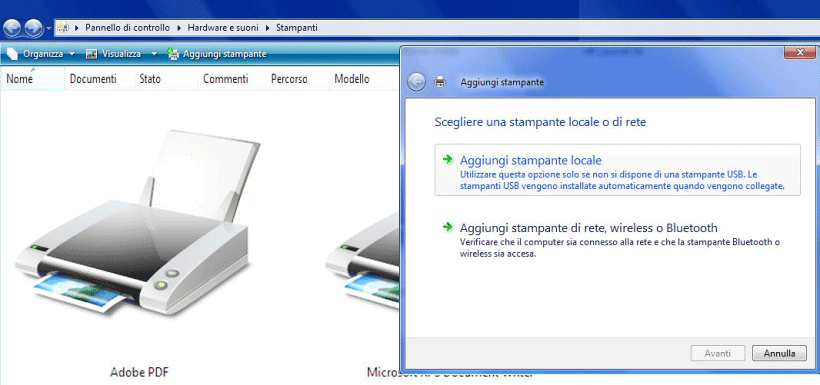Click the Explorer forward arrow button
Viewport: 820px width, 385px height.
33,28
